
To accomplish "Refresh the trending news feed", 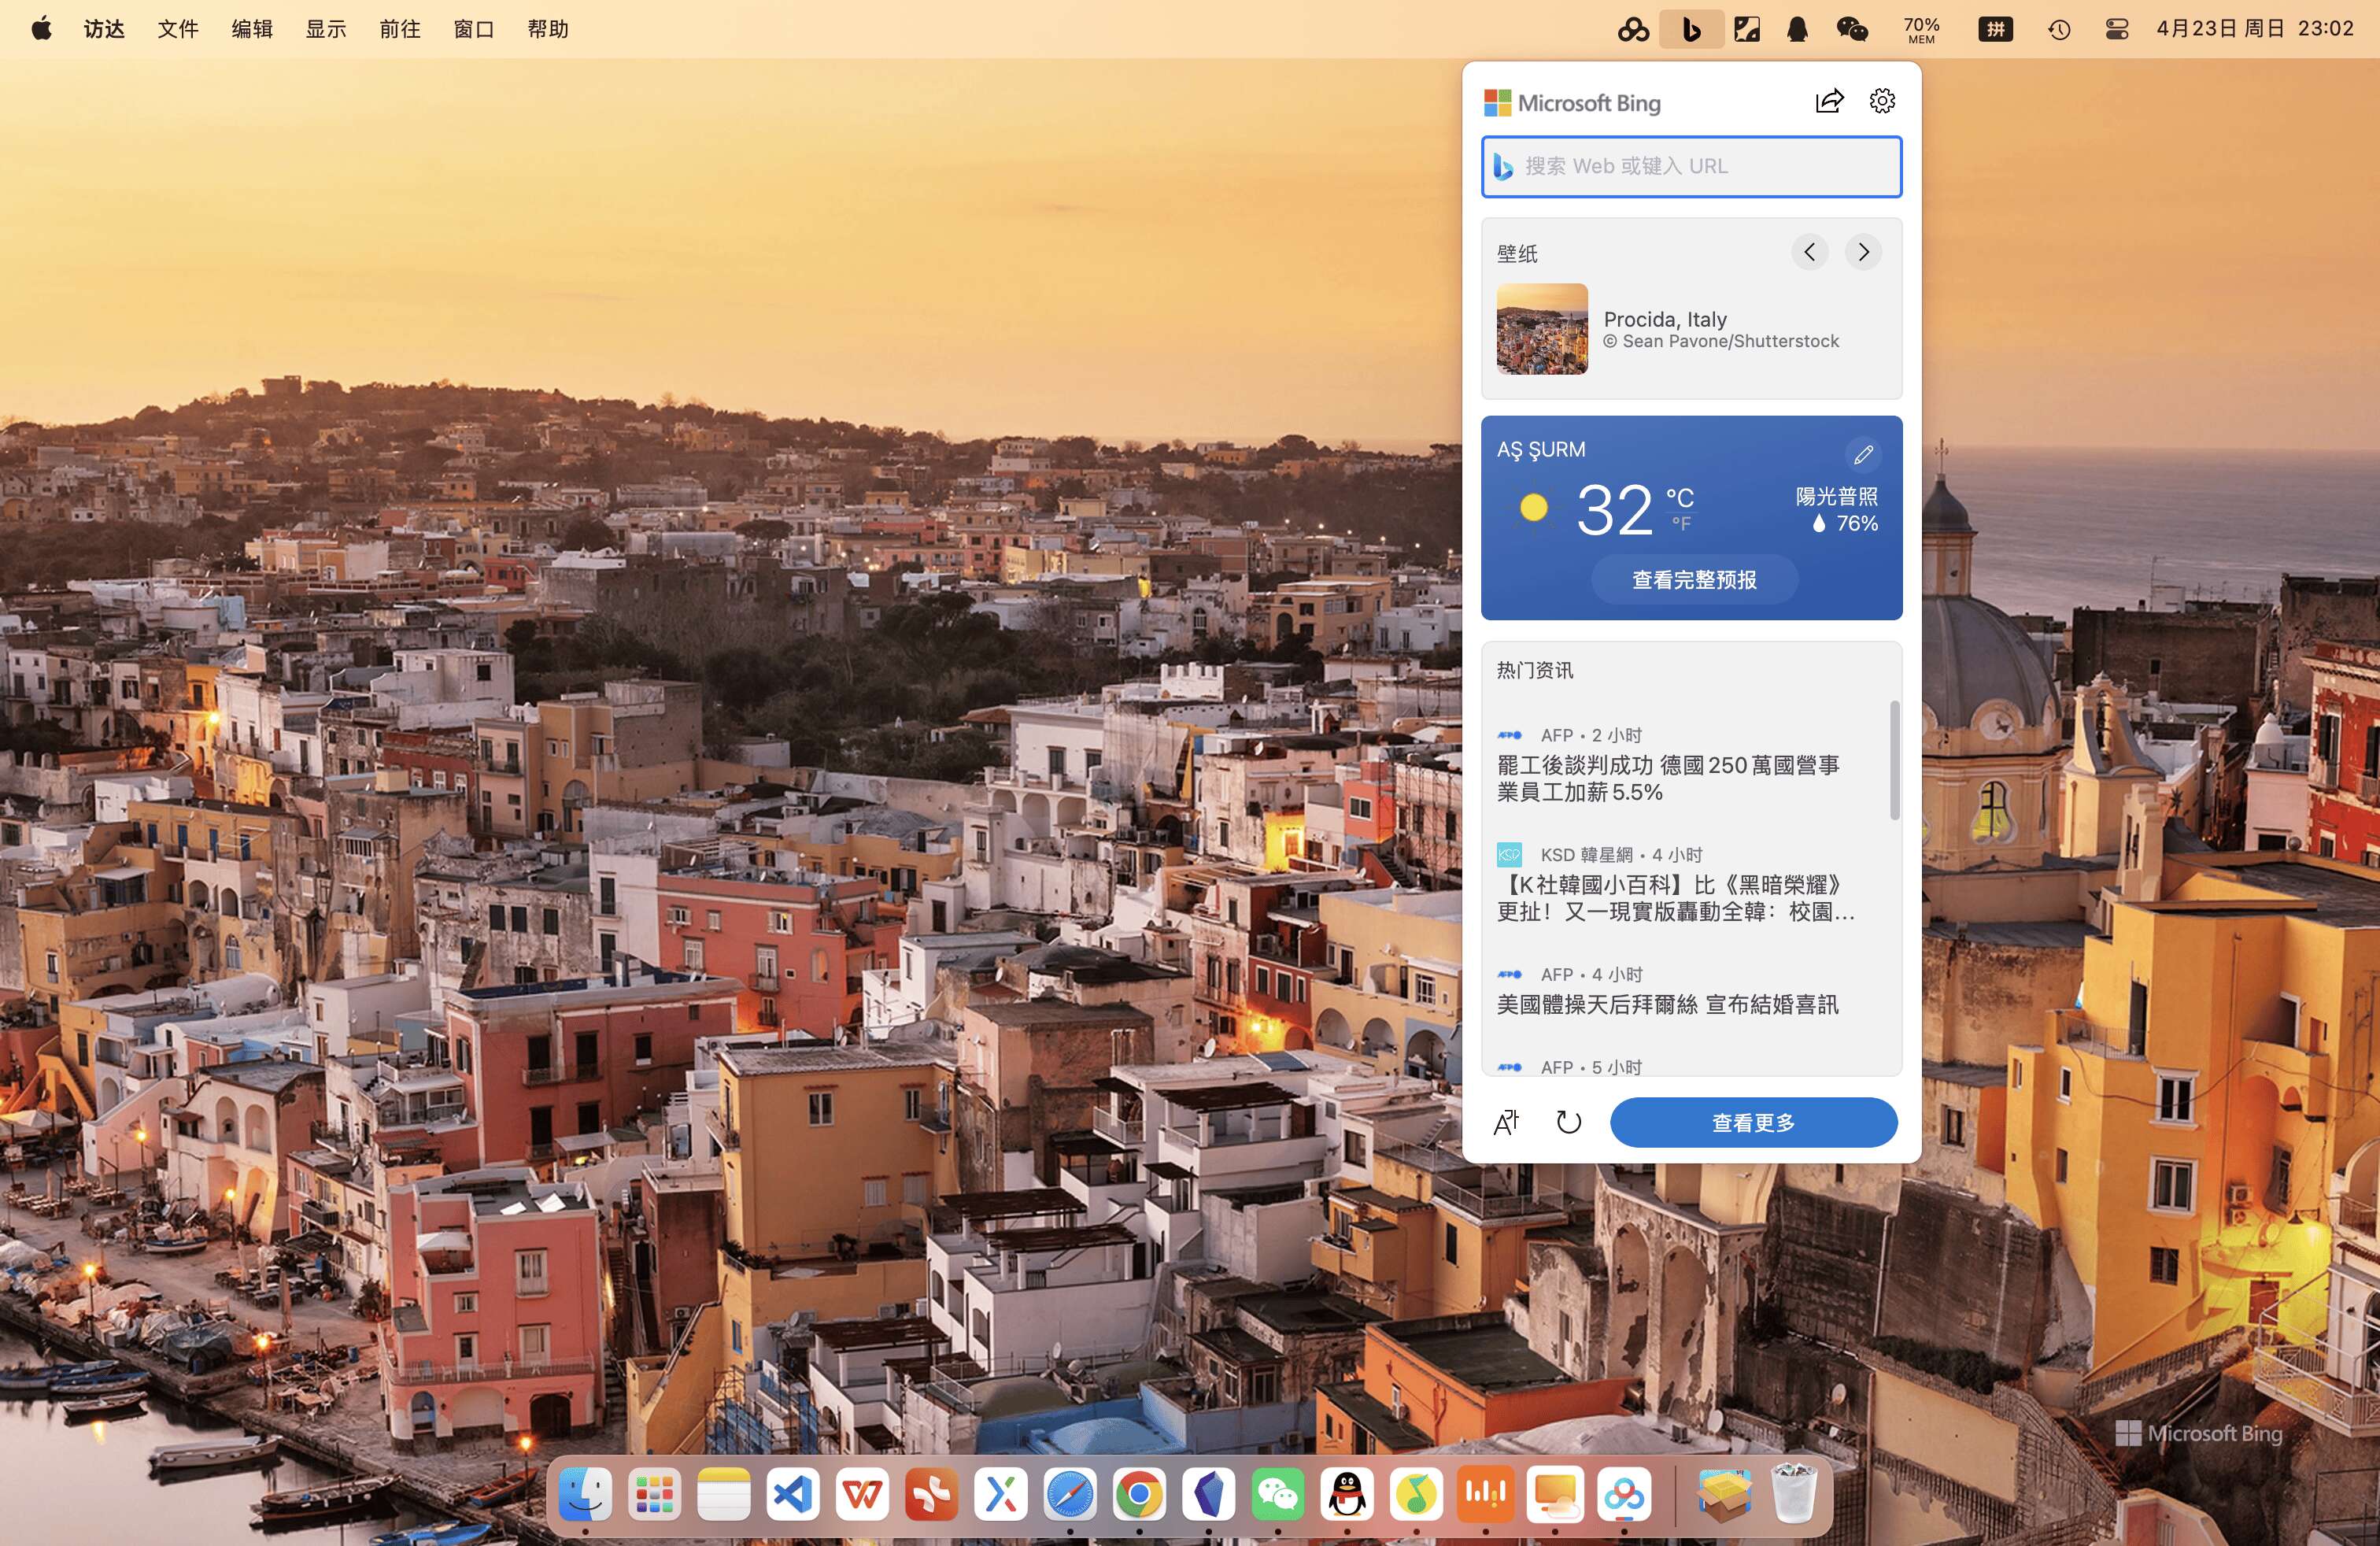I will pyautogui.click(x=1568, y=1122).
